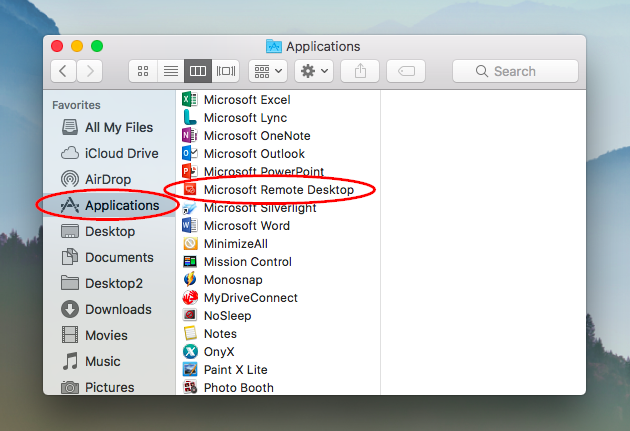Click the Monosnap lightning icon
This screenshot has height=431, width=630.
190,279
